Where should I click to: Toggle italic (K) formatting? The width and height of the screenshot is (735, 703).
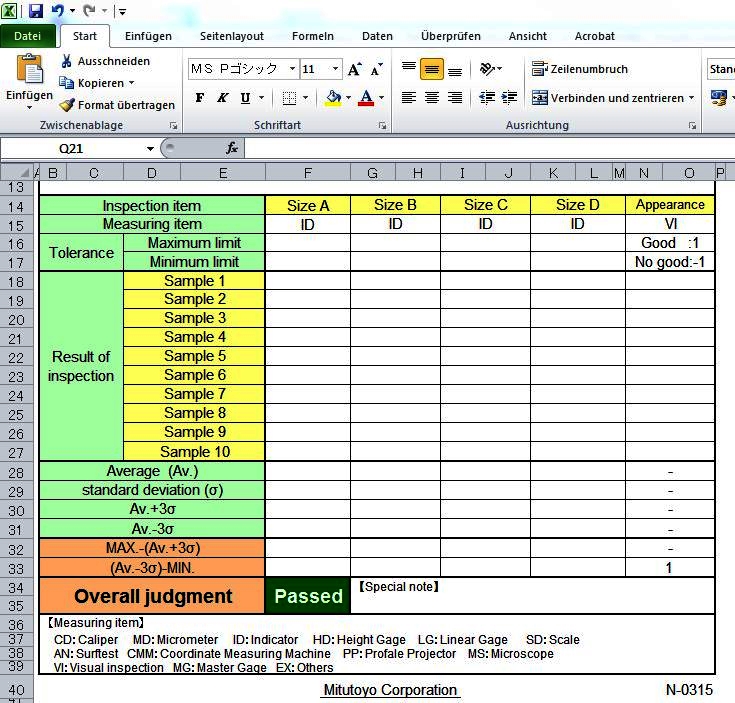pyautogui.click(x=222, y=98)
